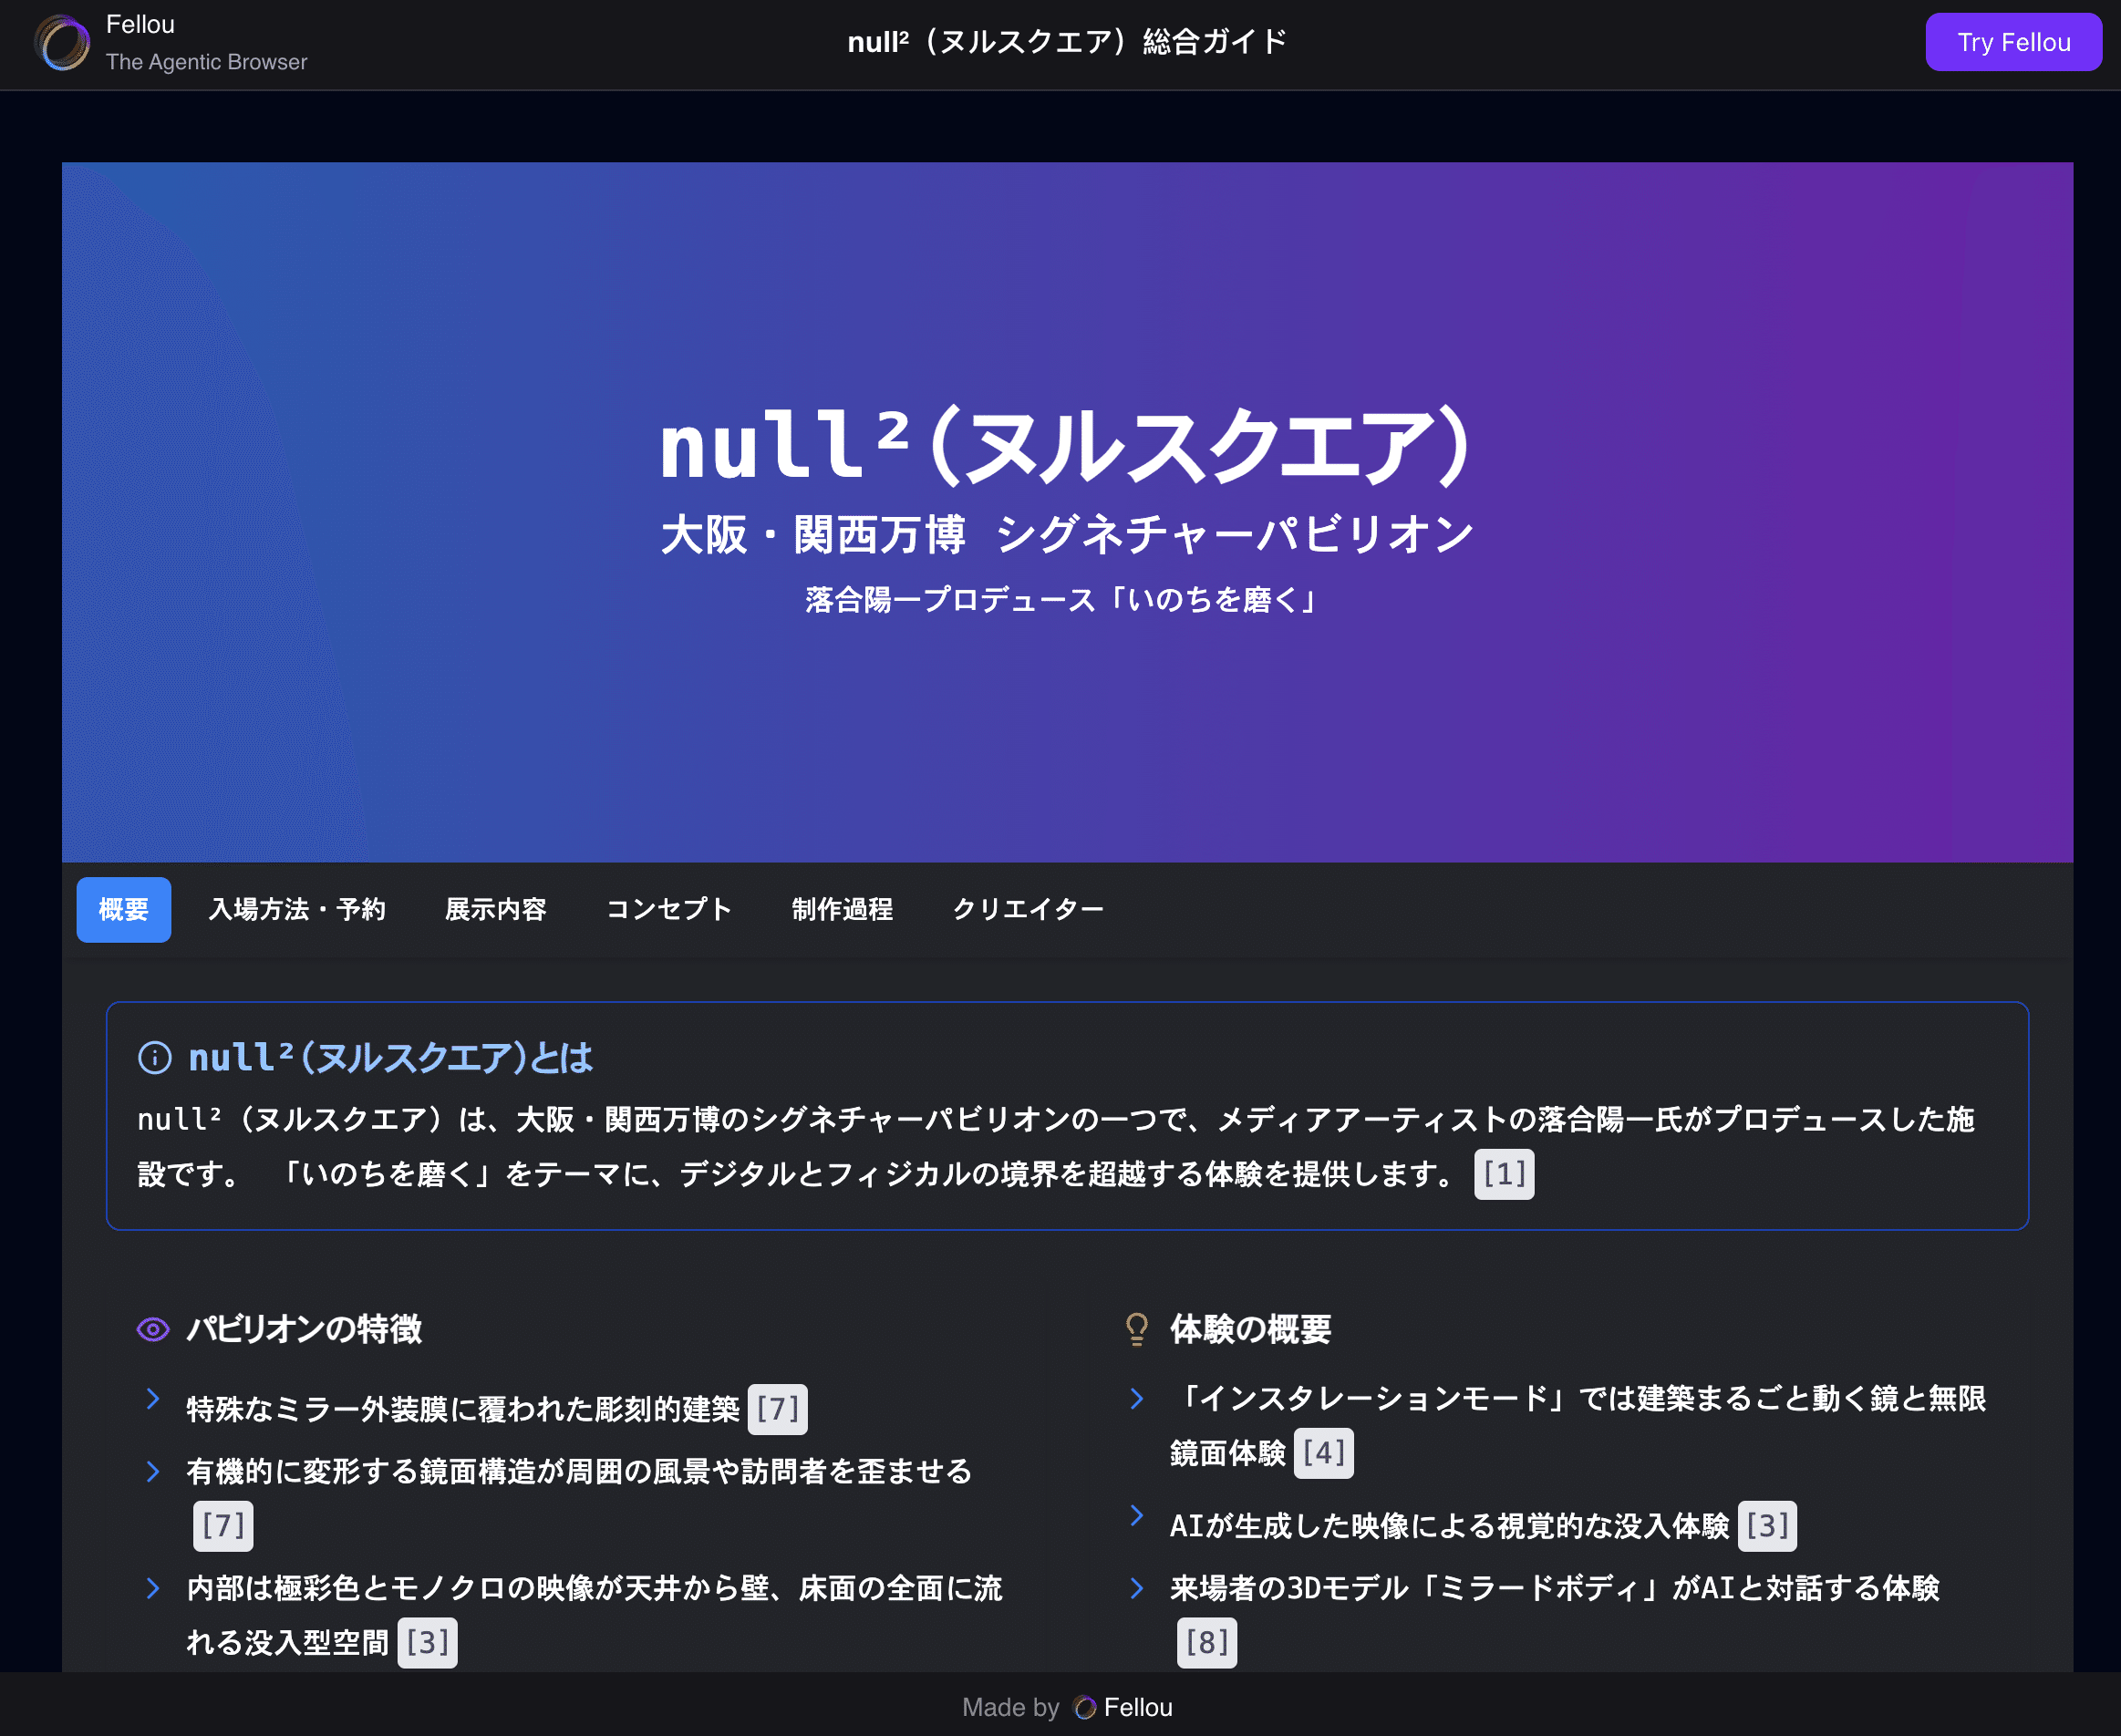Click chevron before 来場者の3Dモデル item
2121x1736 pixels.
(x=1137, y=1588)
